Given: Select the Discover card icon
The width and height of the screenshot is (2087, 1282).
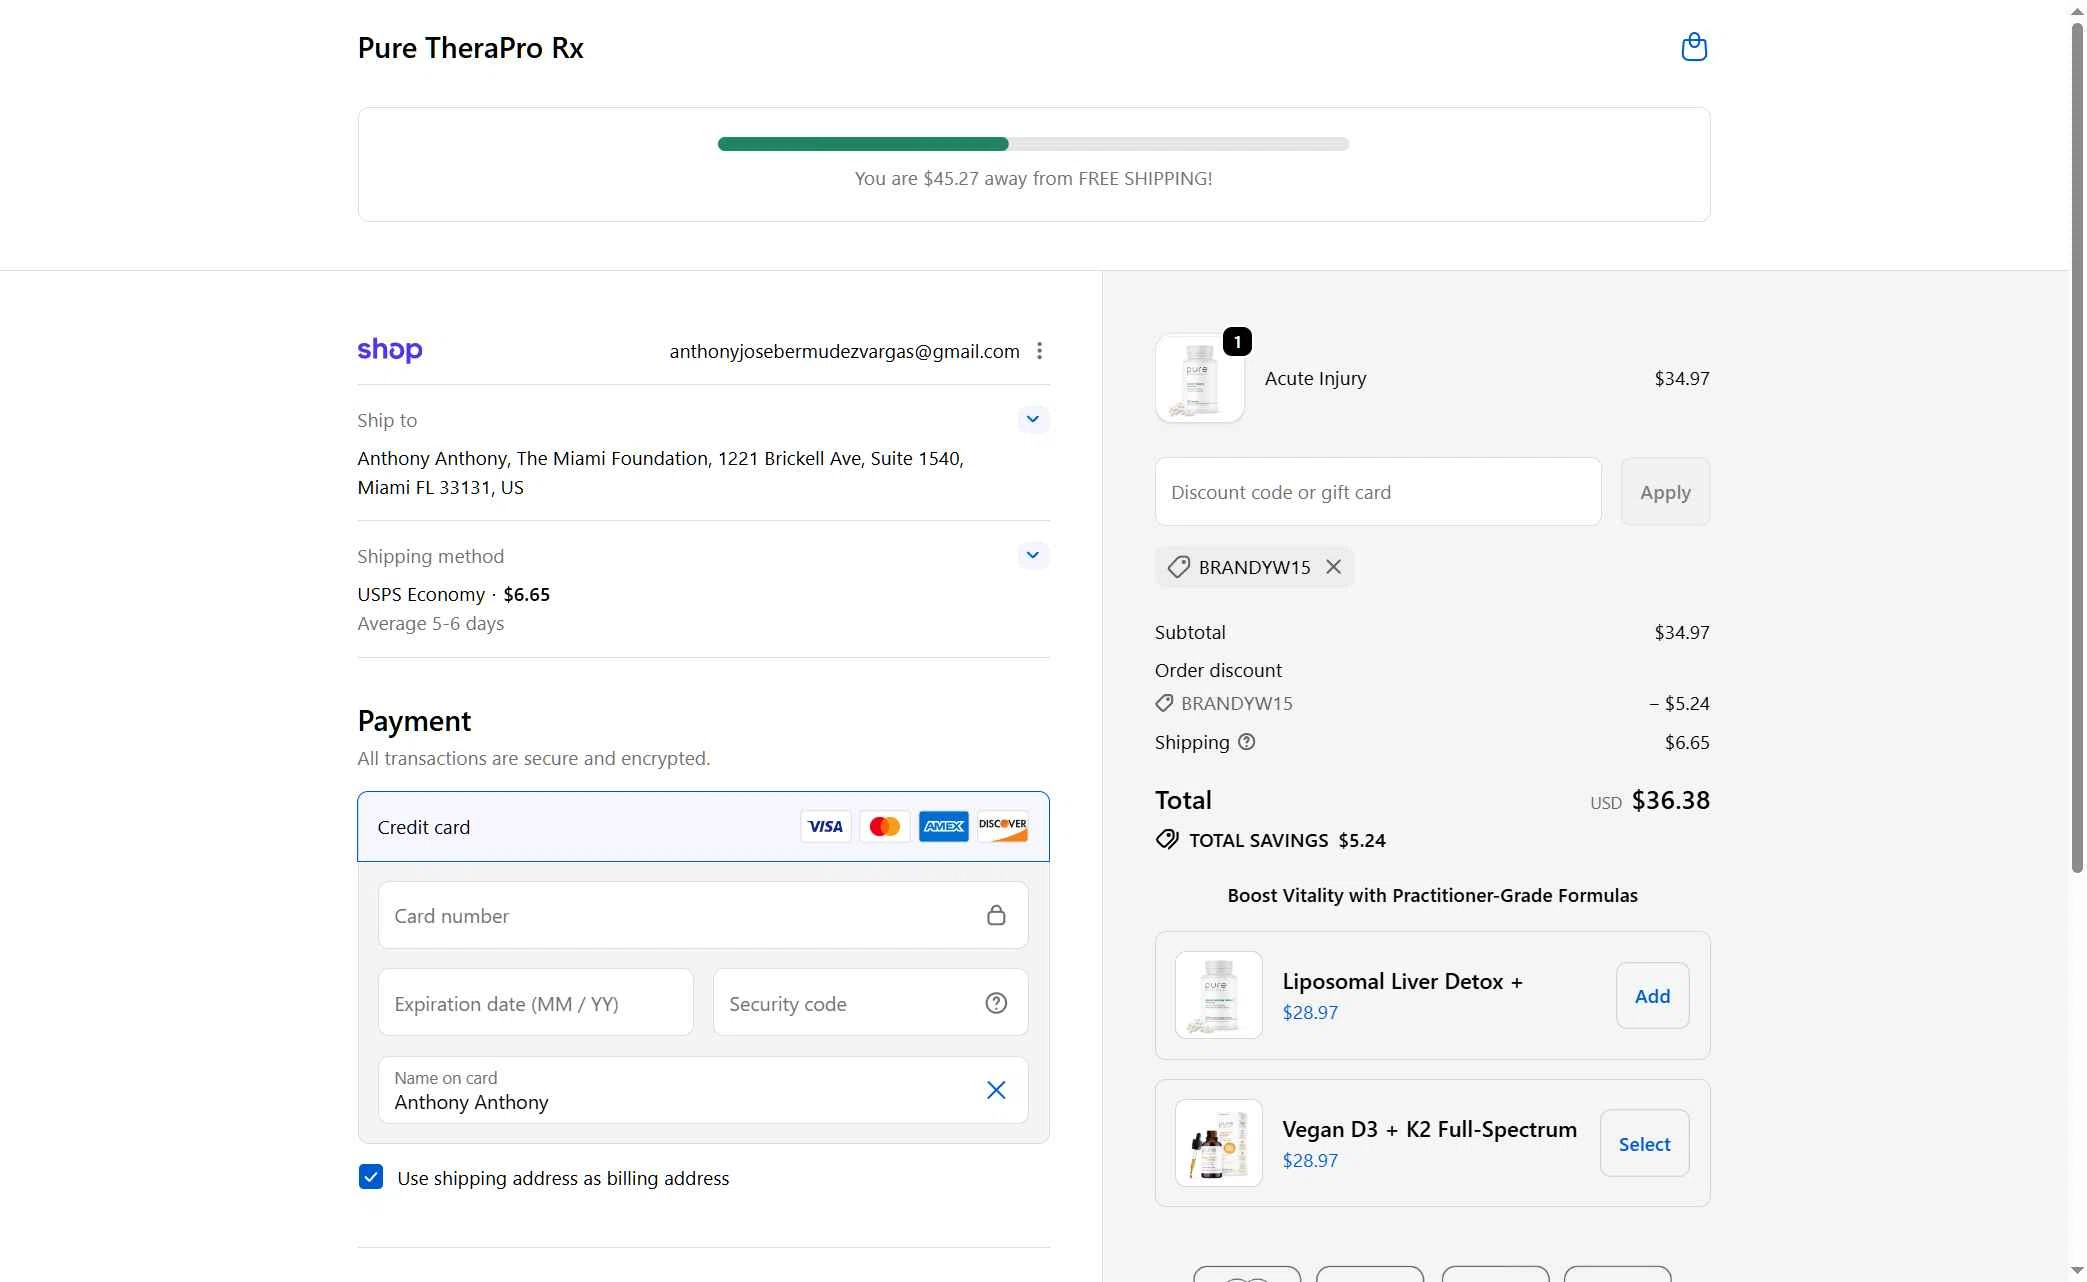Looking at the screenshot, I should pos(1002,826).
